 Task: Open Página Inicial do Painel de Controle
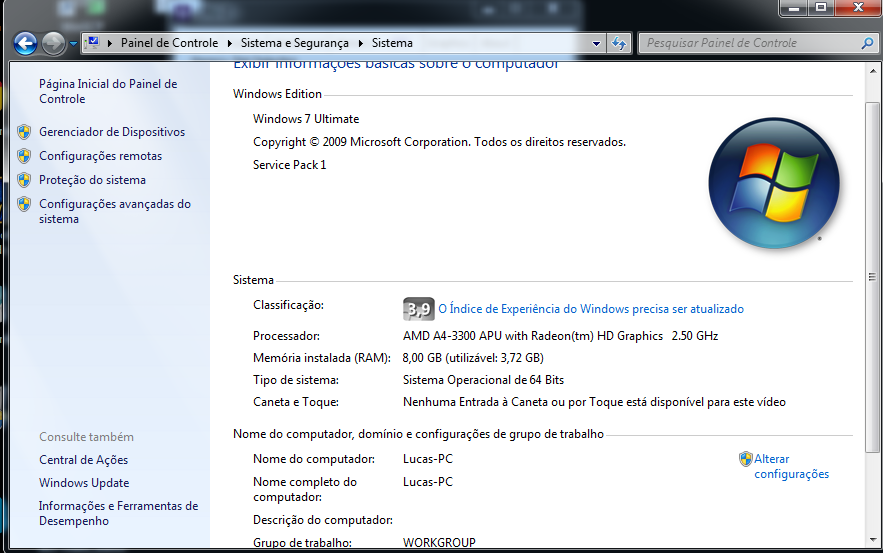point(108,91)
